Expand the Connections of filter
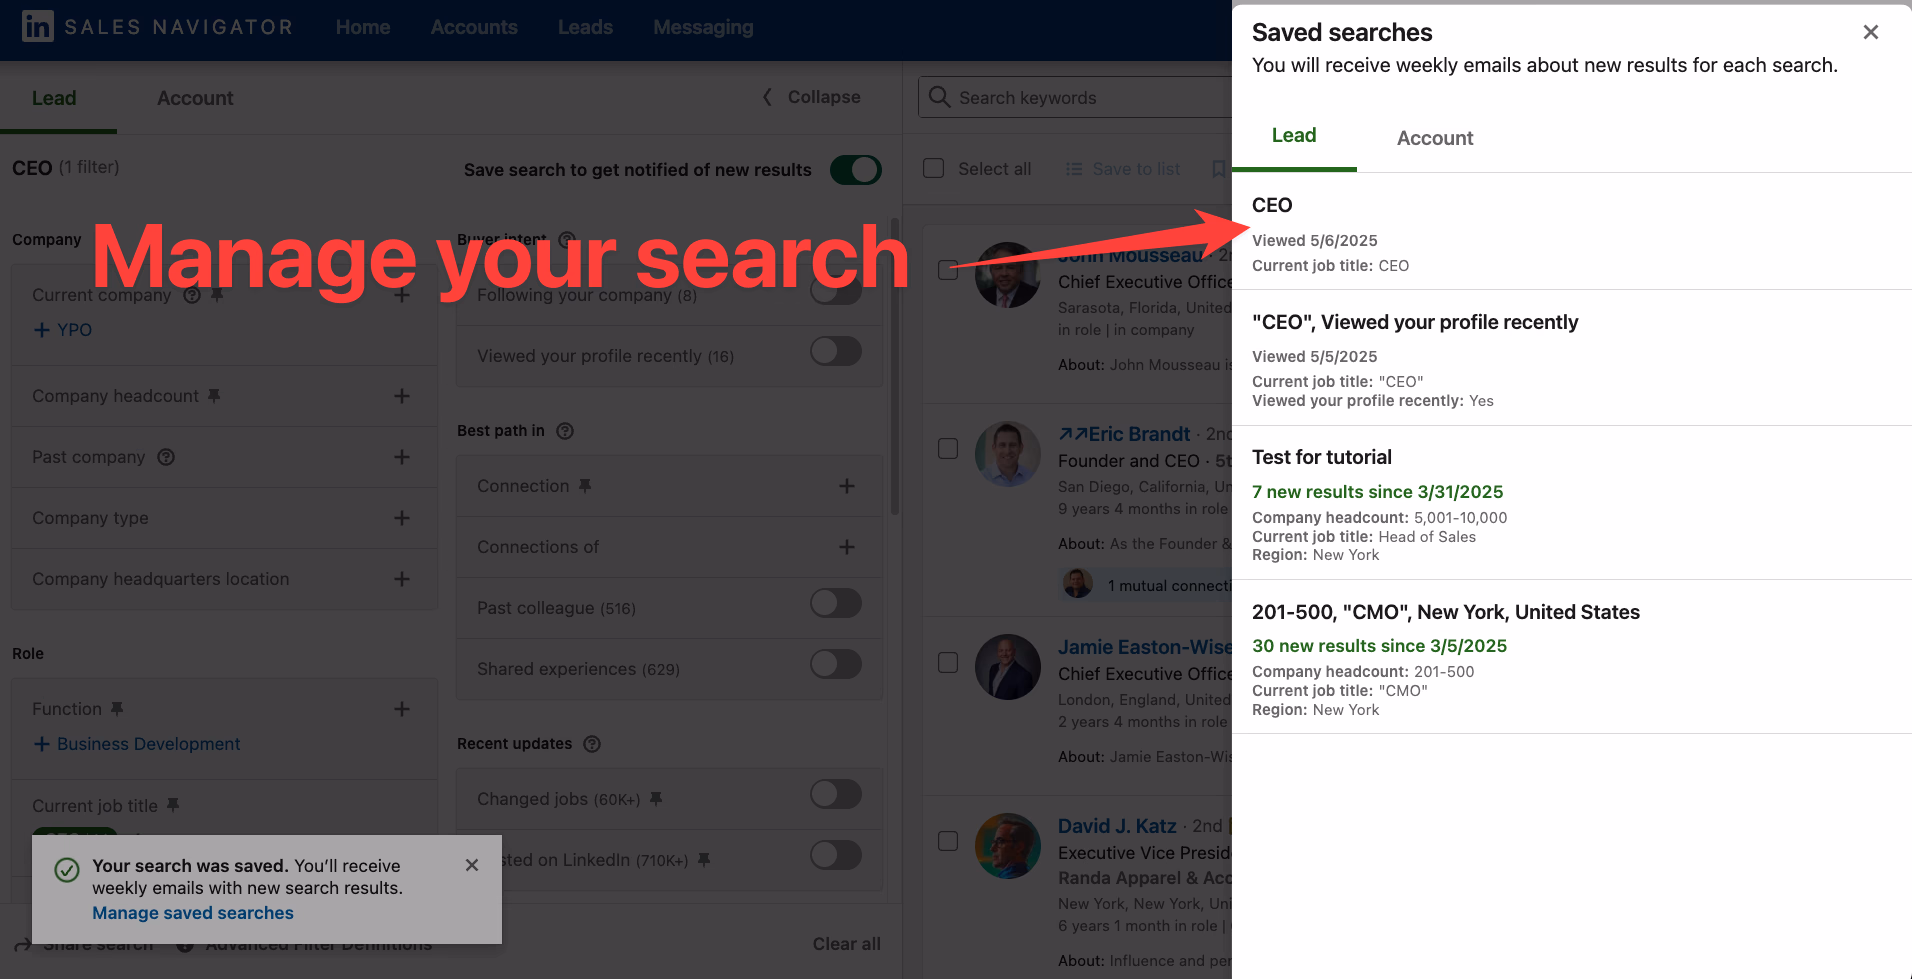This screenshot has width=1912, height=979. [847, 547]
